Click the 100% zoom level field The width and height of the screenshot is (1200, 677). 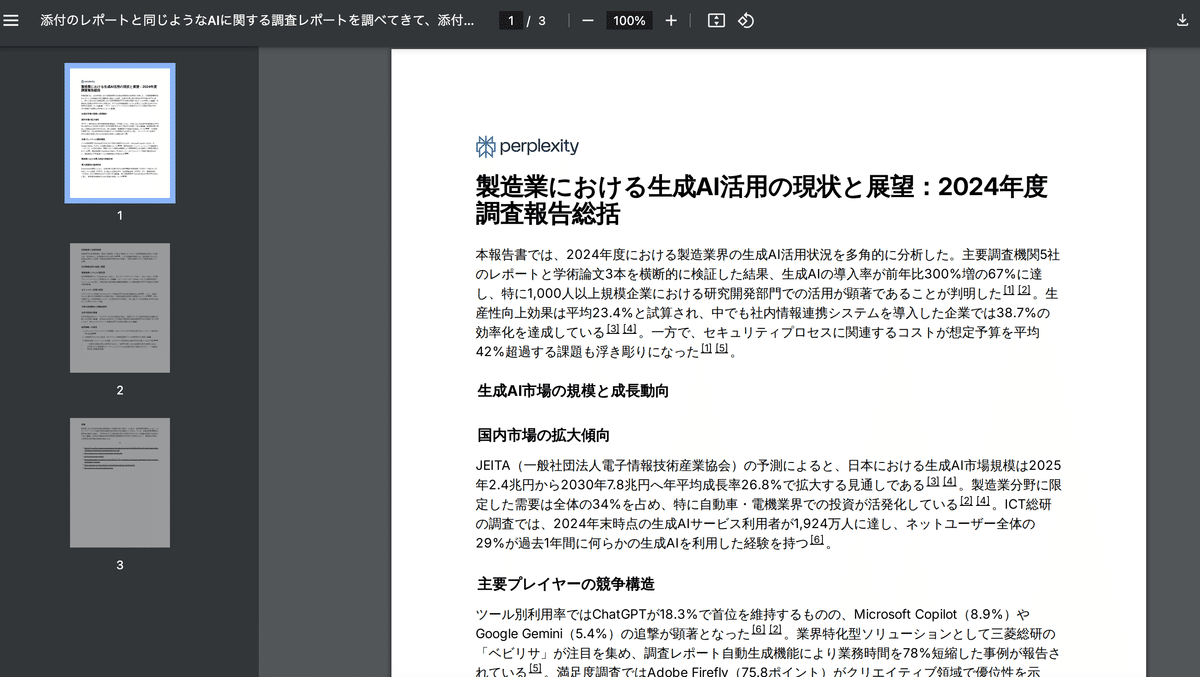coord(629,21)
